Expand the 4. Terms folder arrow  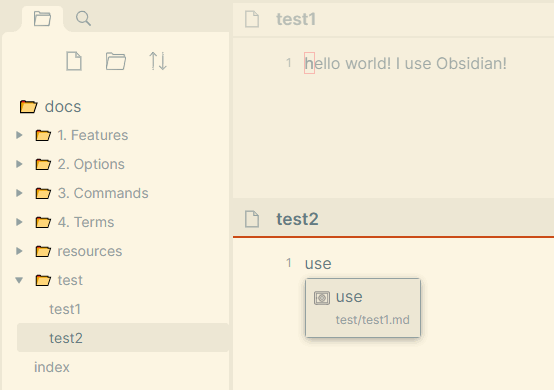pyautogui.click(x=19, y=222)
